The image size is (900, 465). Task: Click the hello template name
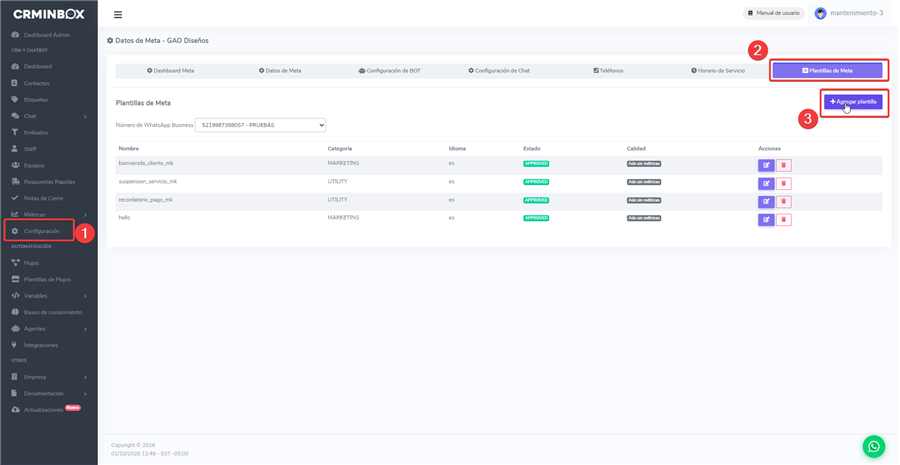(124, 218)
